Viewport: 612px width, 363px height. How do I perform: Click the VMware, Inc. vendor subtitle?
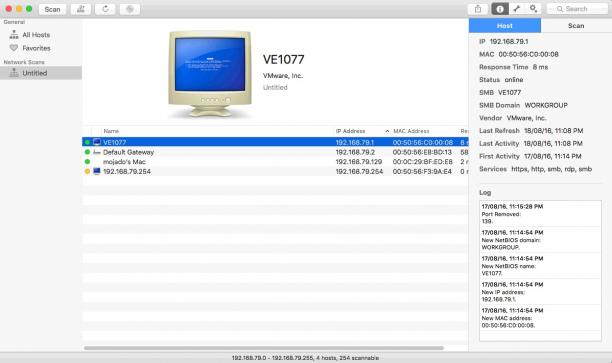(283, 76)
